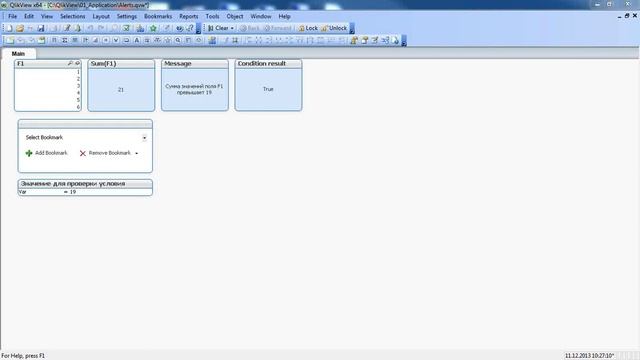Screen dimensions: 640x360
Task: Open the Reports menu
Action: pyautogui.click(x=189, y=16)
